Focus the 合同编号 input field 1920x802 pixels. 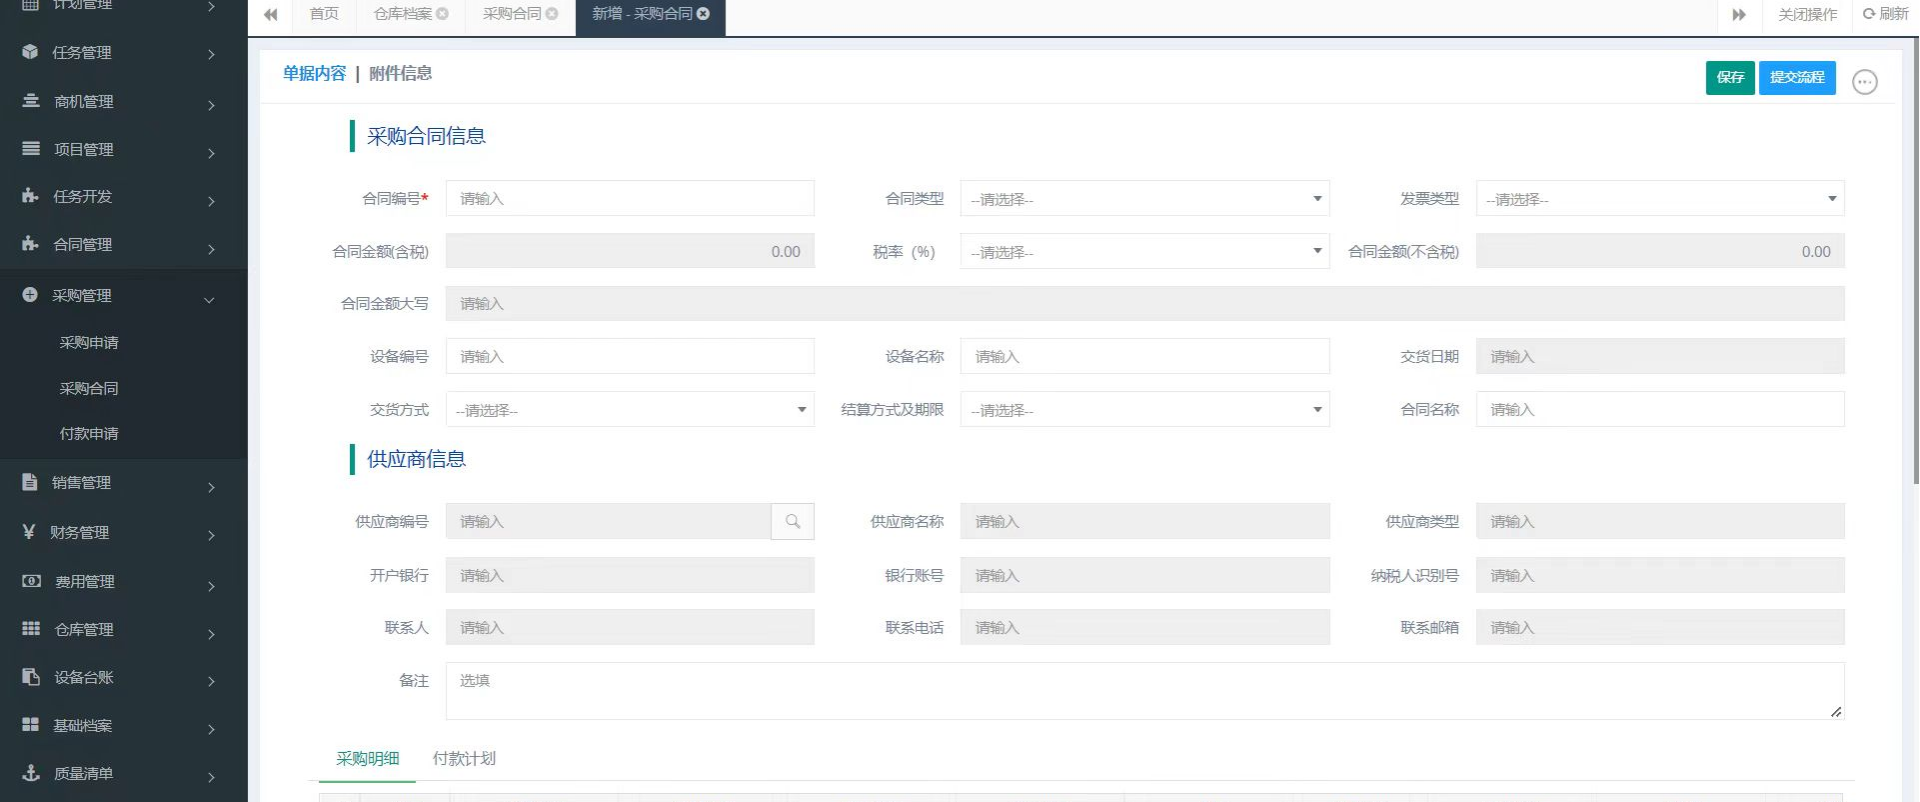(630, 198)
